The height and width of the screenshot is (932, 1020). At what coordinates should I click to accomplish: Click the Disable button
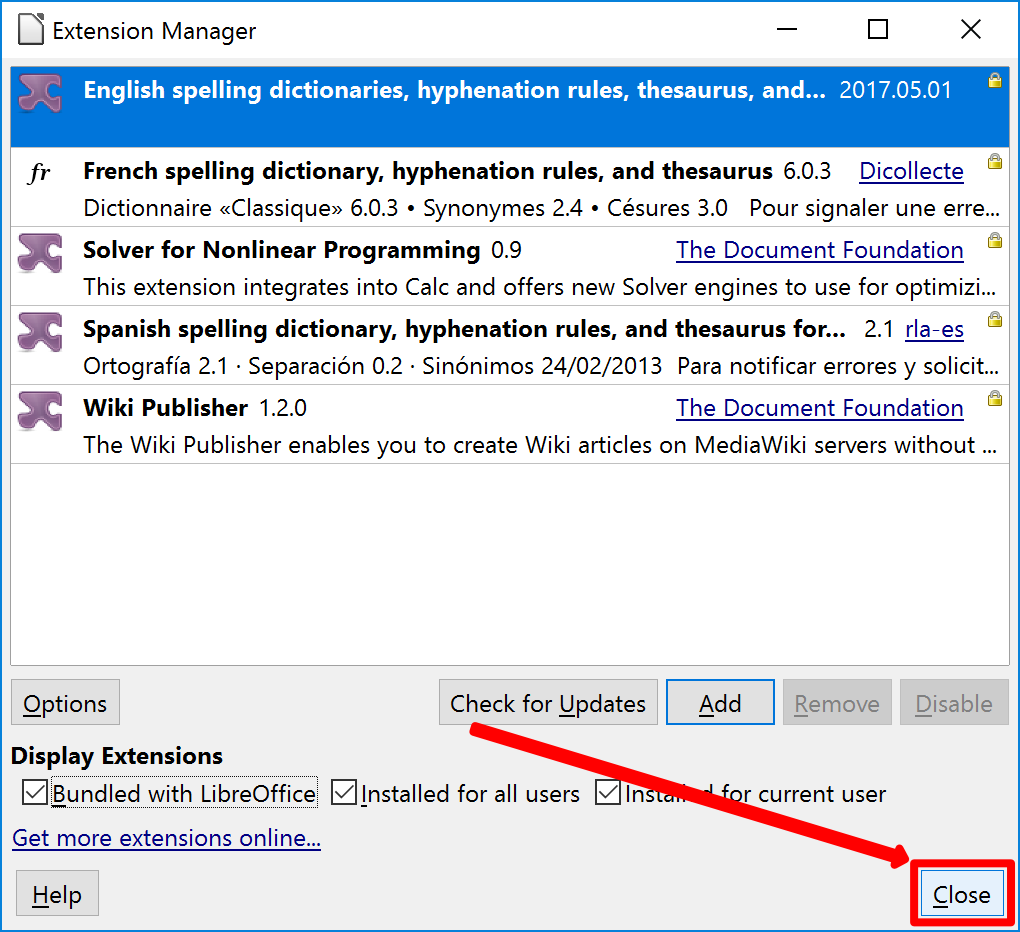pos(954,702)
